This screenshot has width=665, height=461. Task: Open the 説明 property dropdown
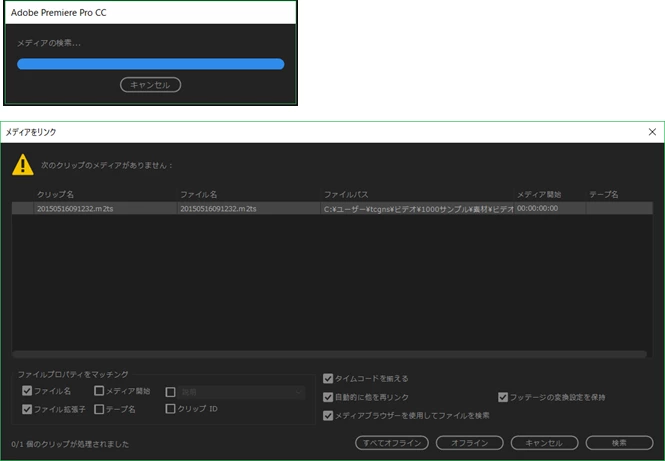click(241, 392)
